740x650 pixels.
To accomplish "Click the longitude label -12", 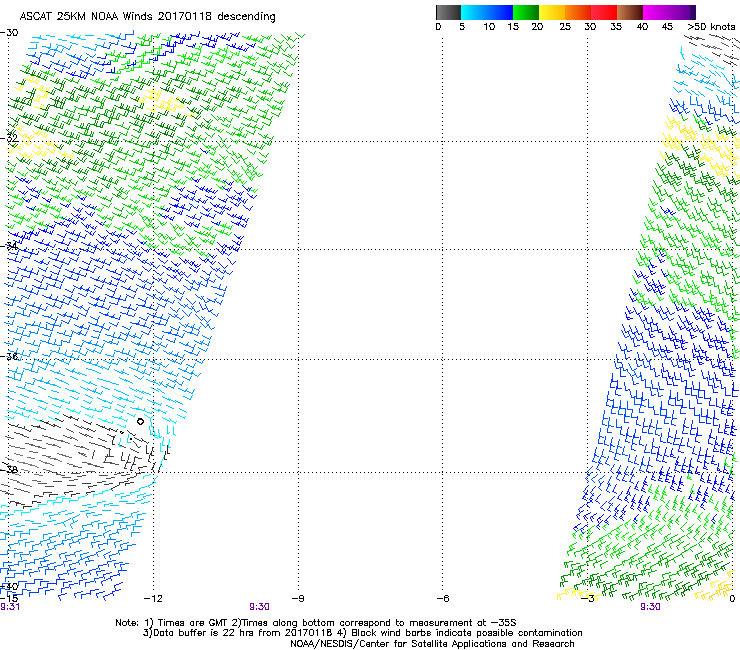I will click(153, 599).
